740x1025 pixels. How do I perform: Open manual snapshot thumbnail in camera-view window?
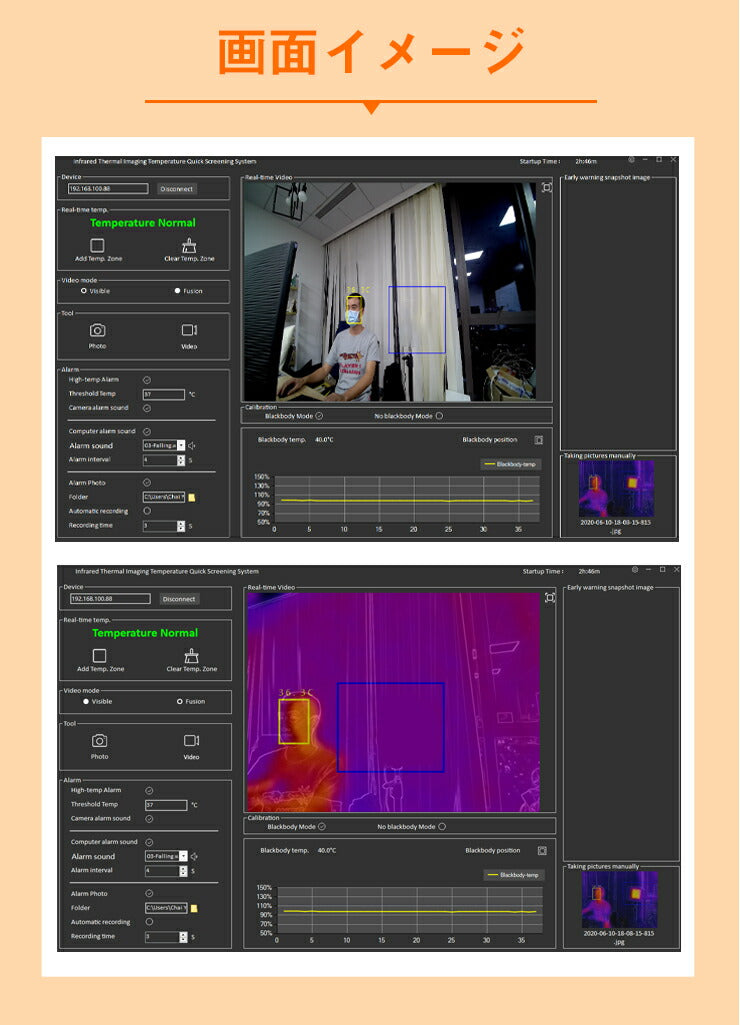(x=616, y=489)
